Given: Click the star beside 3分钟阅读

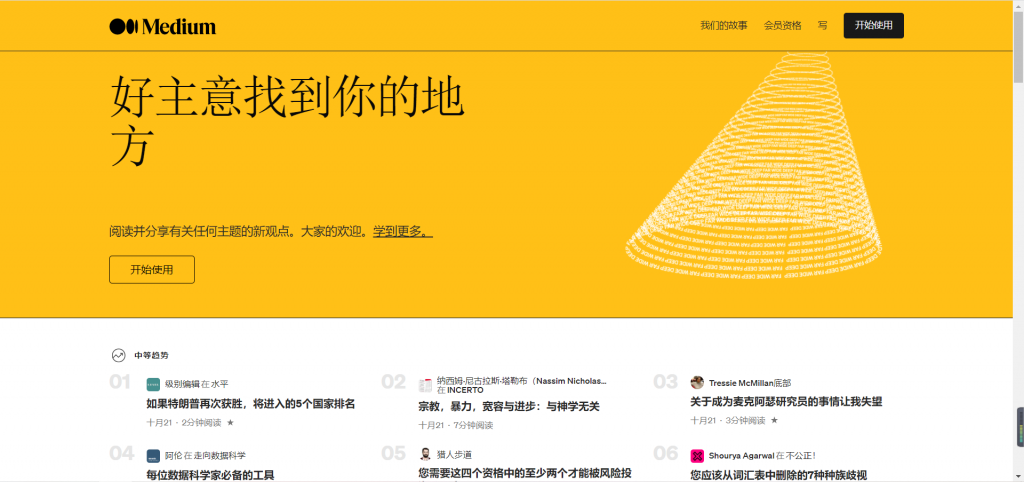Looking at the screenshot, I should (x=774, y=421).
